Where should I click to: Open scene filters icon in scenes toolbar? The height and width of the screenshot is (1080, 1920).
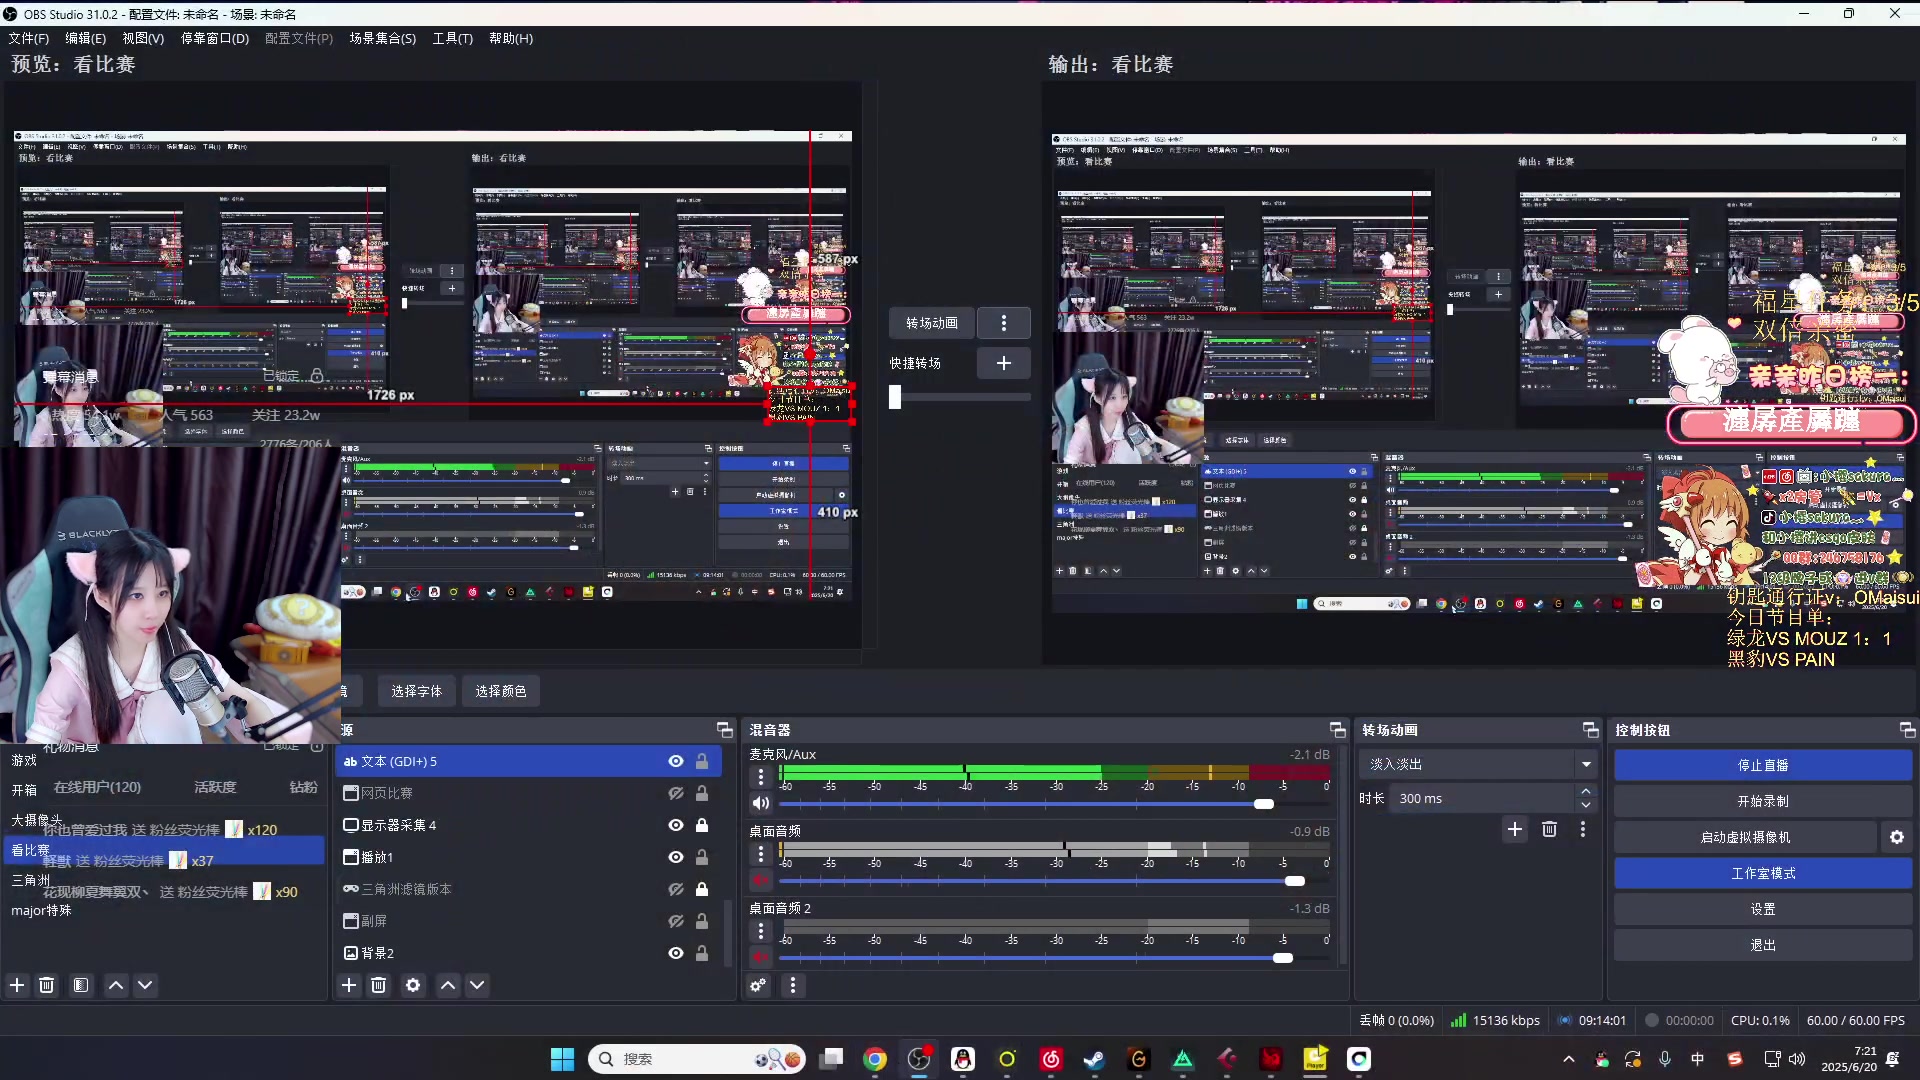(81, 985)
